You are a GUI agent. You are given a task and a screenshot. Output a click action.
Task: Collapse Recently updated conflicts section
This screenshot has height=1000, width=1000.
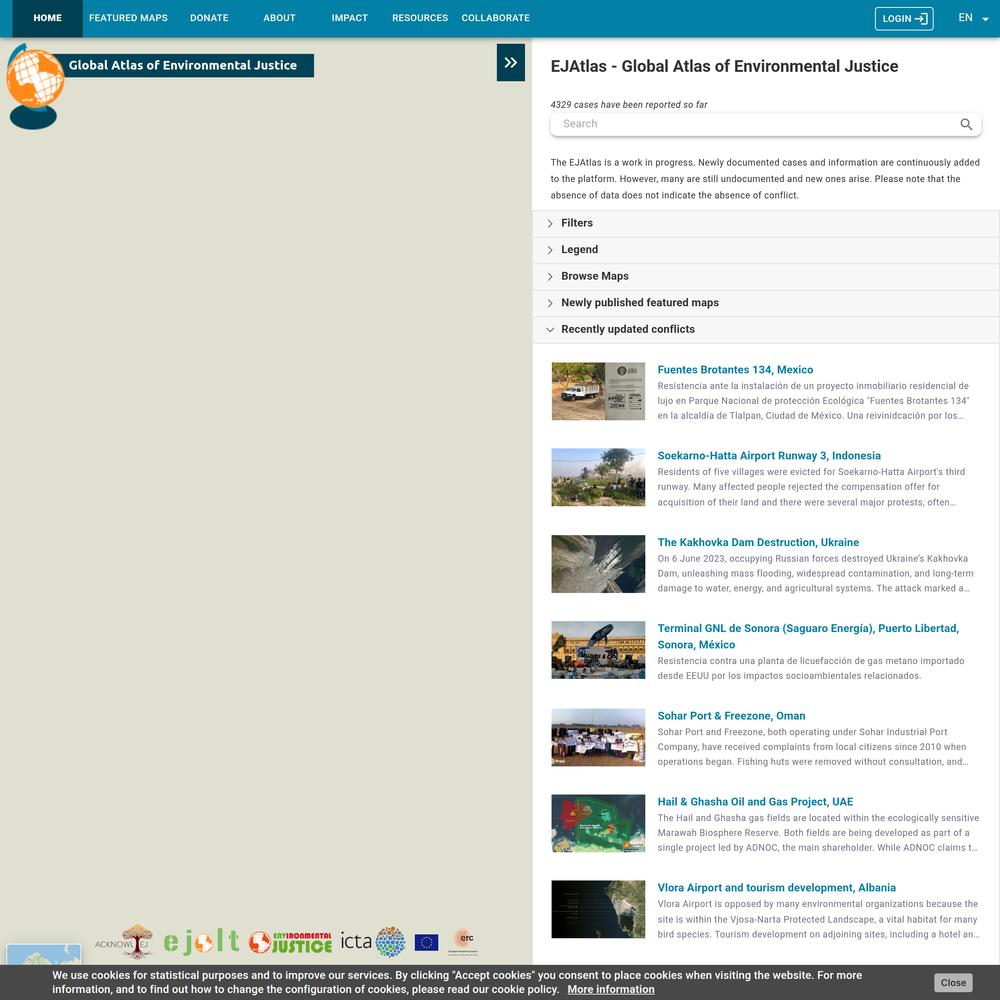766,330
